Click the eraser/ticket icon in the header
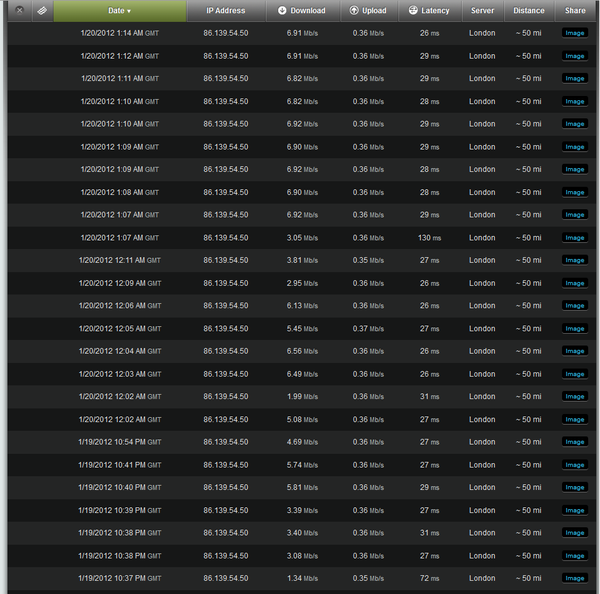This screenshot has height=594, width=600. pos(42,11)
